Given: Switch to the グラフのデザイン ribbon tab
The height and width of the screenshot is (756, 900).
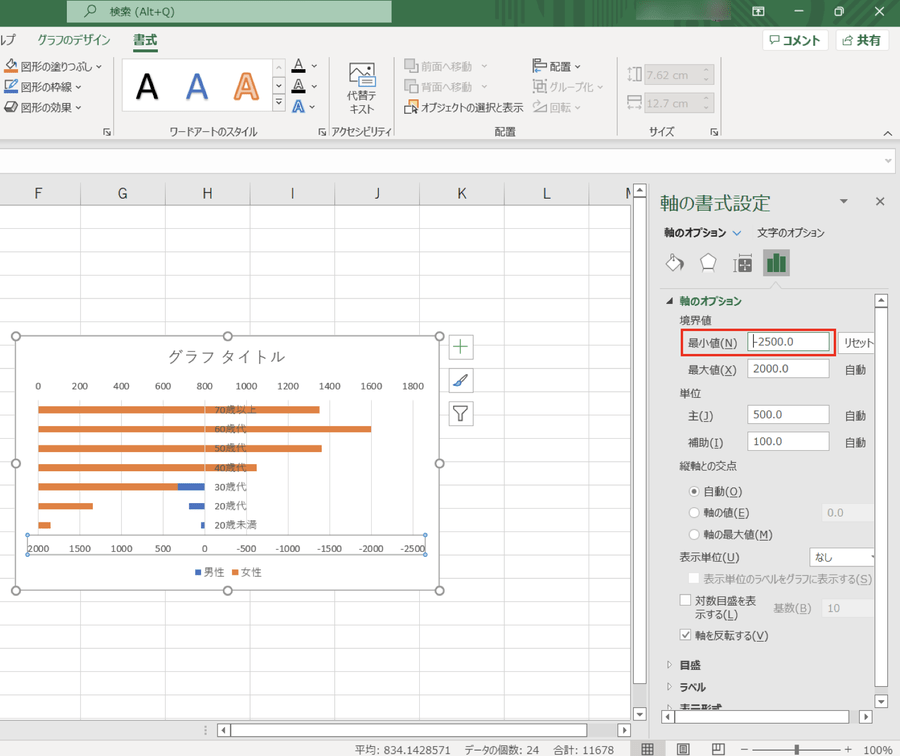Looking at the screenshot, I should (x=75, y=40).
